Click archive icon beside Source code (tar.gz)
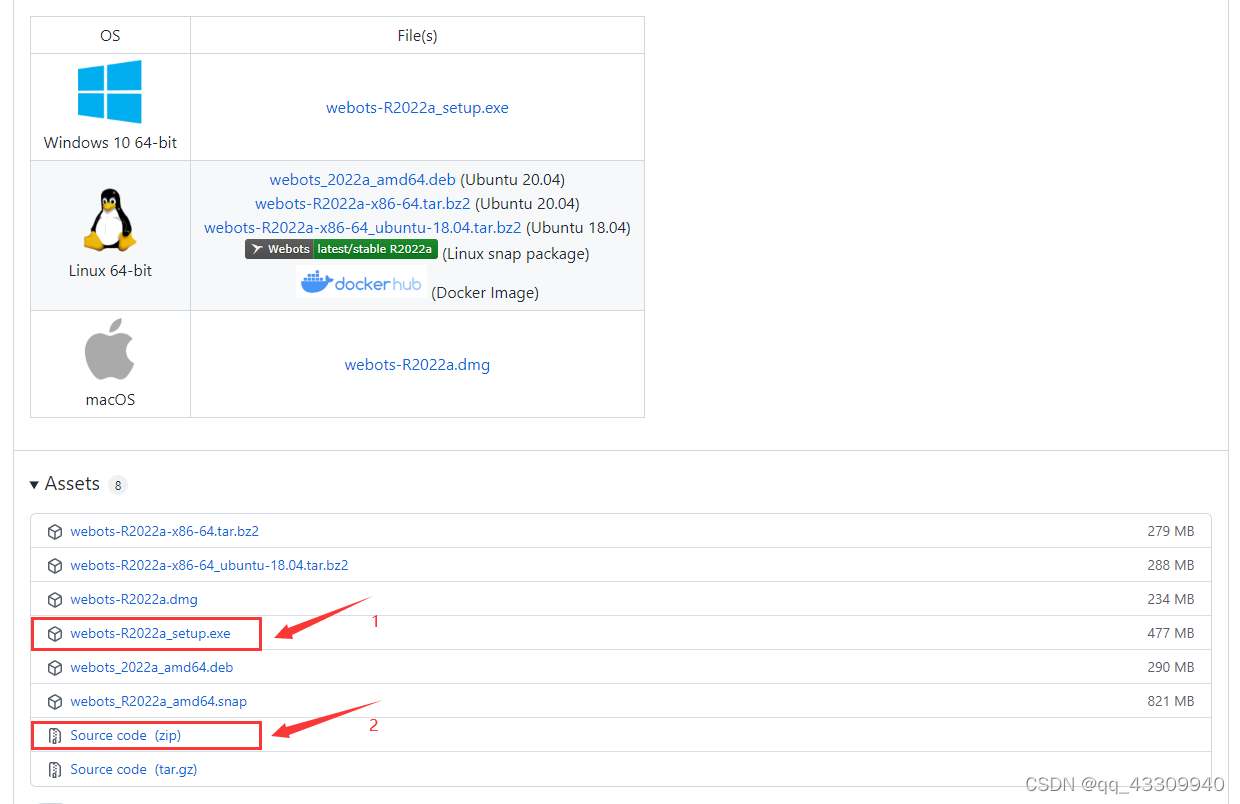Screen dimensions: 1240x804 click(x=55, y=770)
